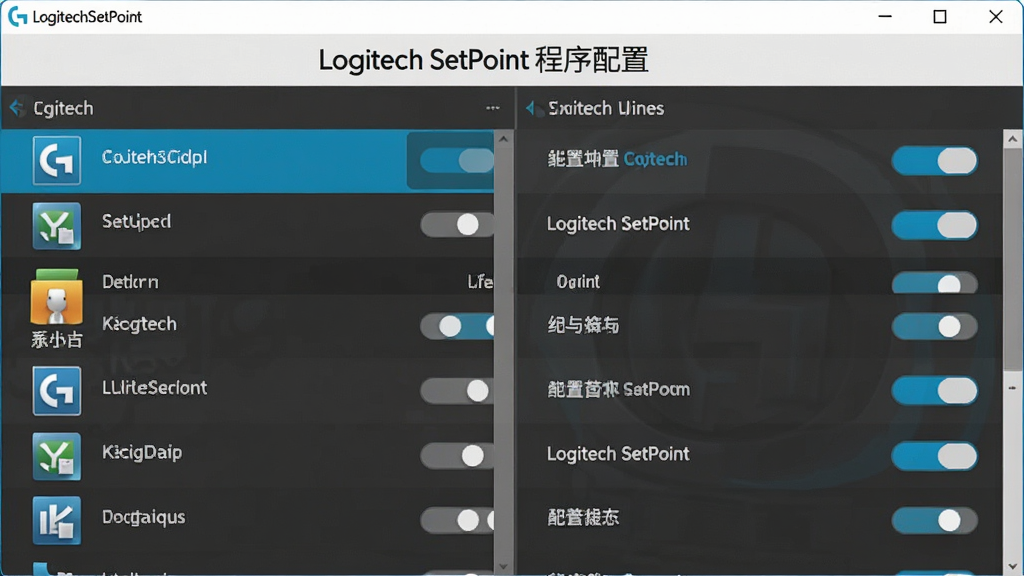Select the Docgtaiqus list entry
Viewport: 1024px width, 576px height.
pyautogui.click(x=247, y=520)
